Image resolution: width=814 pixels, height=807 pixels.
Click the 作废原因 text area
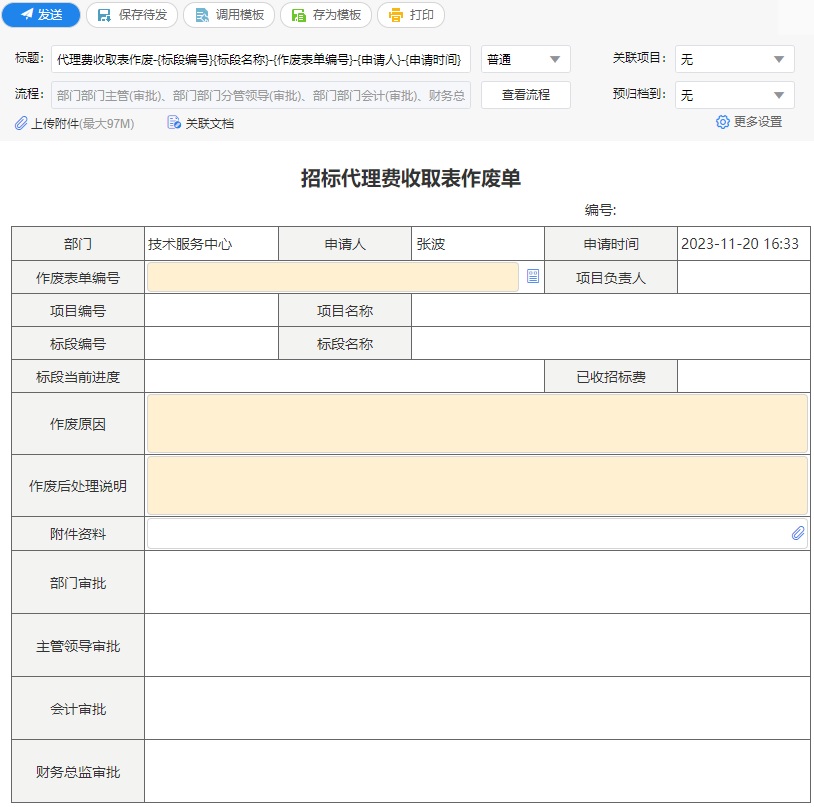point(477,423)
